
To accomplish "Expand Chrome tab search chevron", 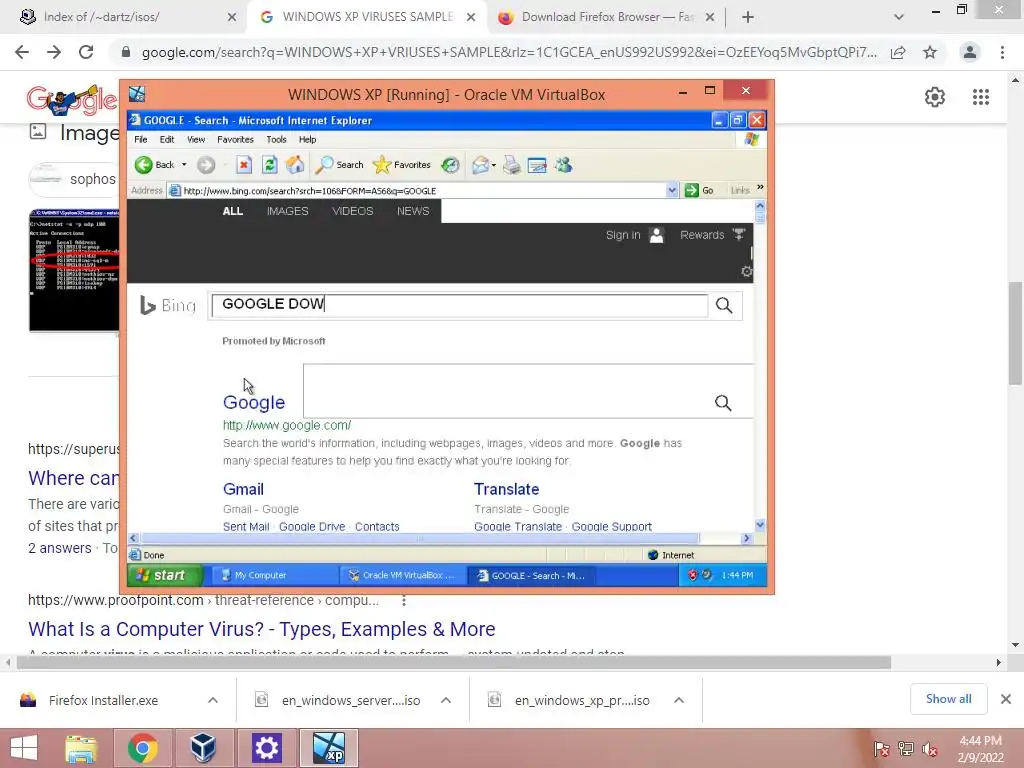I will coord(899,18).
